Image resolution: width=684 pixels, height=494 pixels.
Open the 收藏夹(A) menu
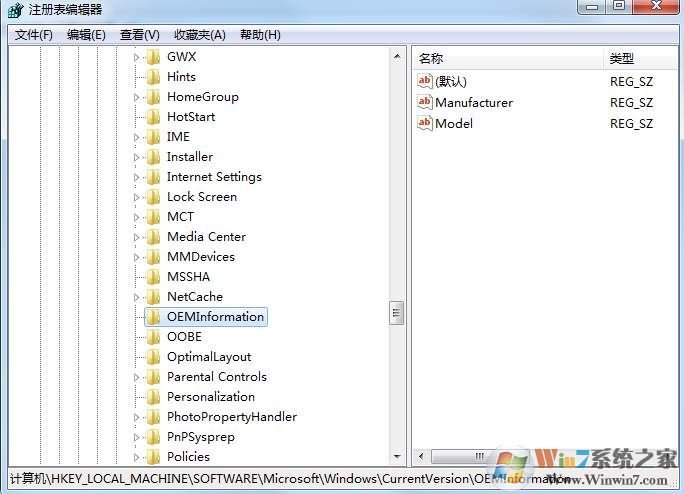point(200,35)
